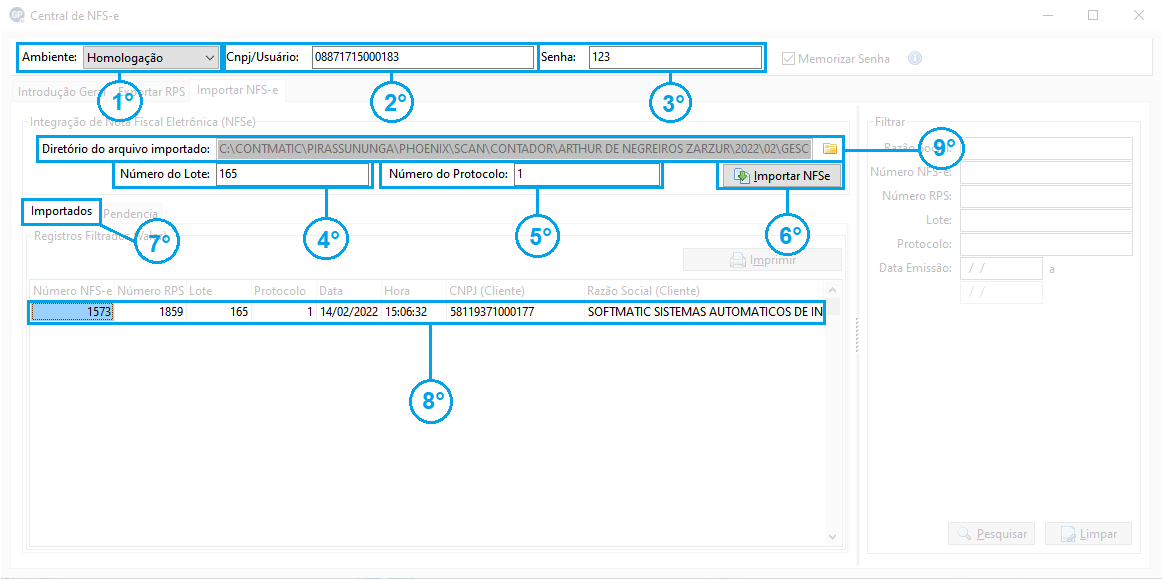This screenshot has height=580, width=1163.
Task: Click the Data column header
Action: pyautogui.click(x=349, y=290)
